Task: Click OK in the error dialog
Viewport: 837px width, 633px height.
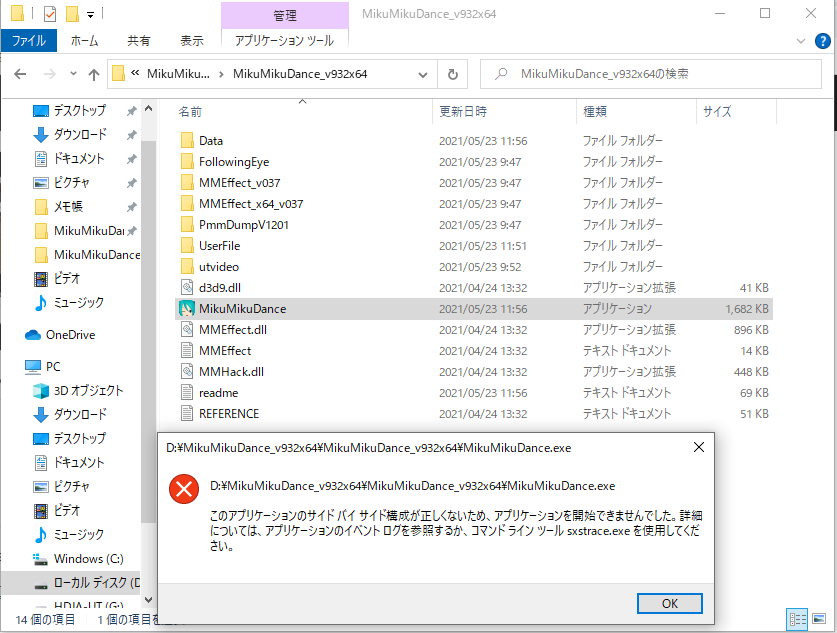Action: 669,603
